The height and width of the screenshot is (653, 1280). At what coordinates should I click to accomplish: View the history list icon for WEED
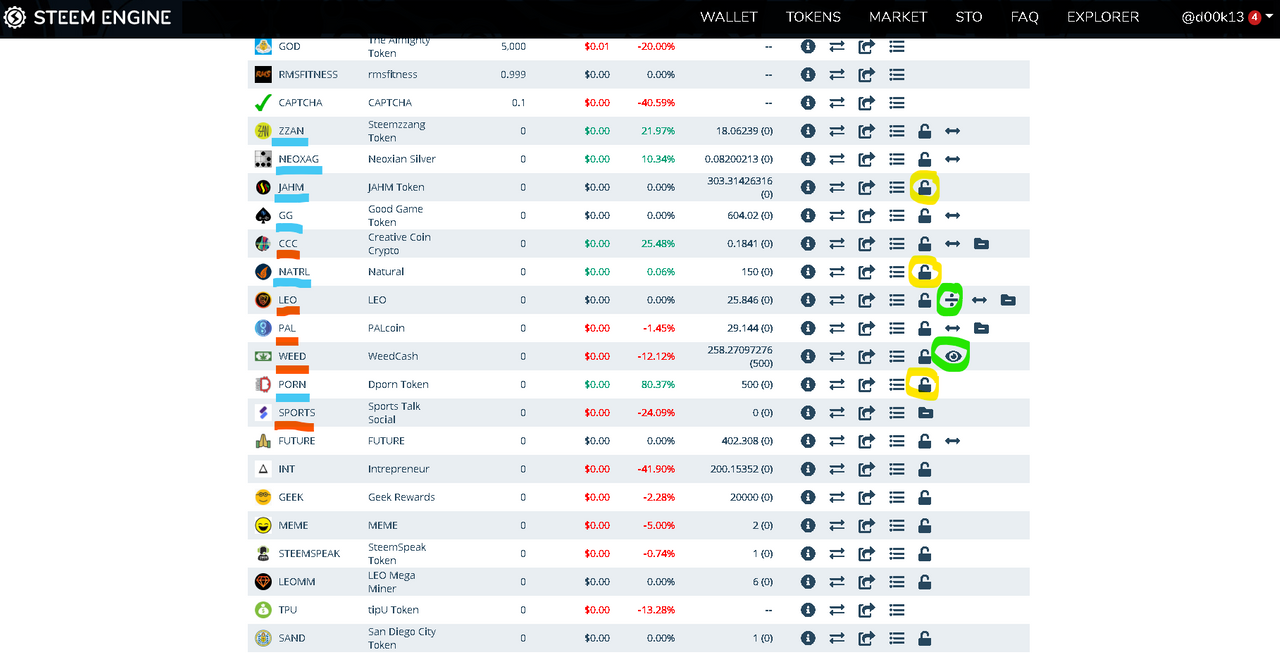tap(897, 356)
